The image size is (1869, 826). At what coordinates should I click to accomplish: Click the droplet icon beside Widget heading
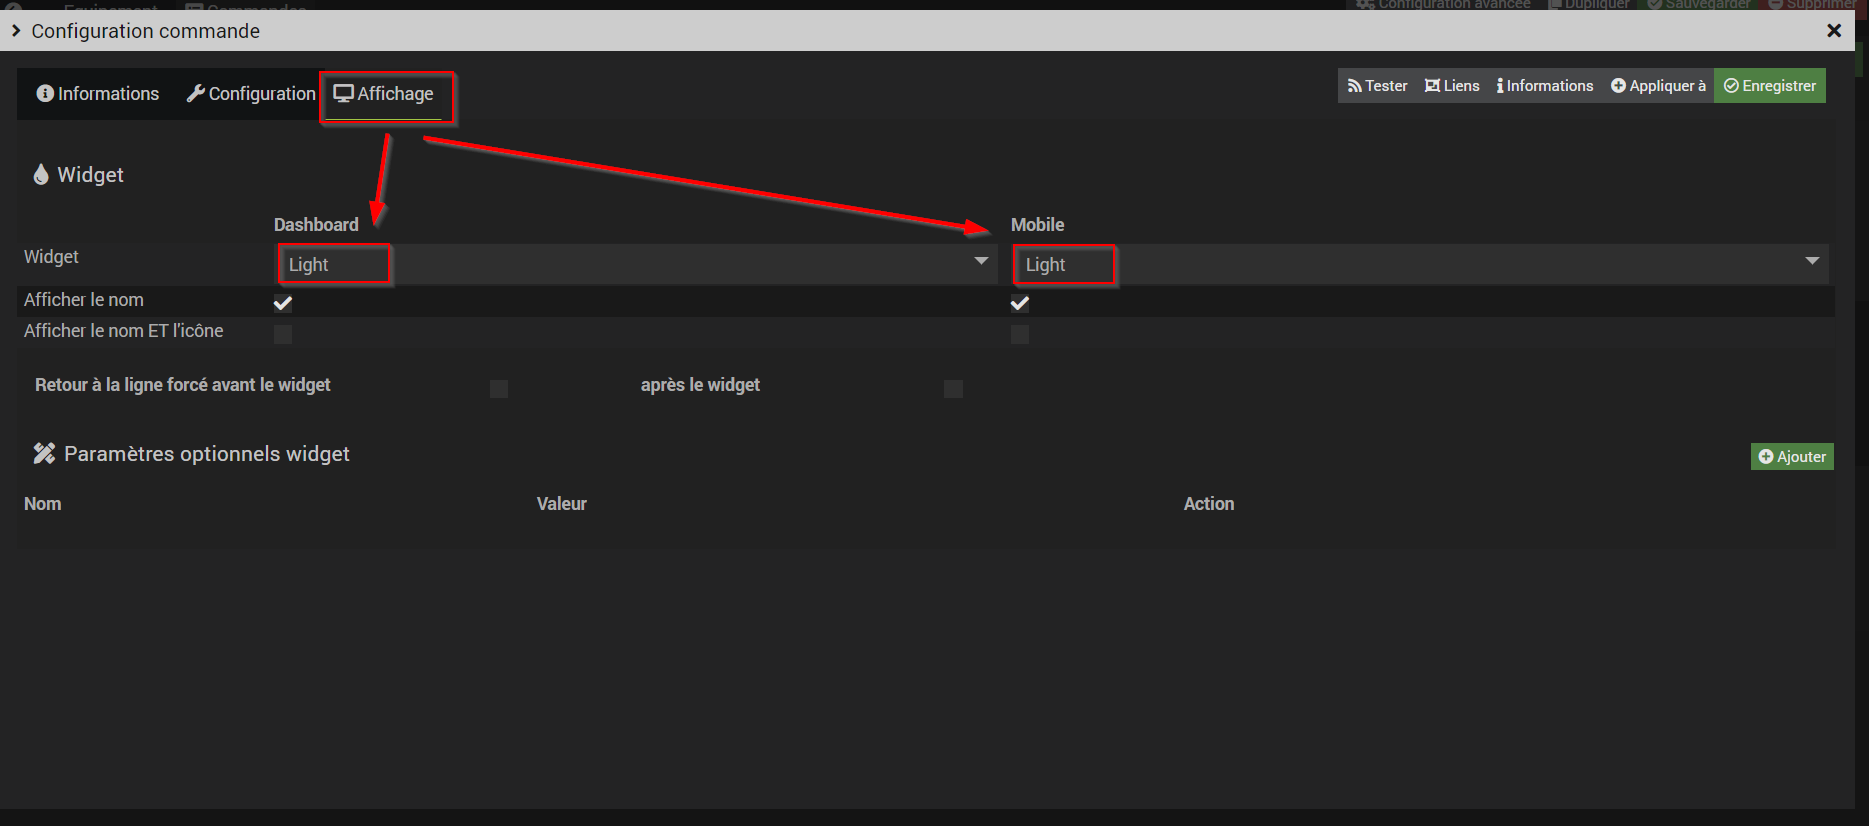[x=41, y=175]
